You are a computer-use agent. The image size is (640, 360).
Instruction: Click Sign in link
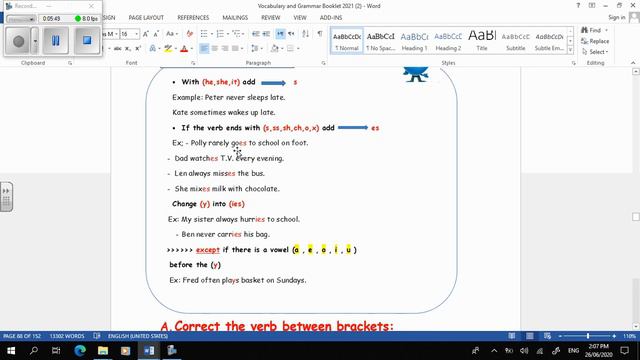(616, 18)
